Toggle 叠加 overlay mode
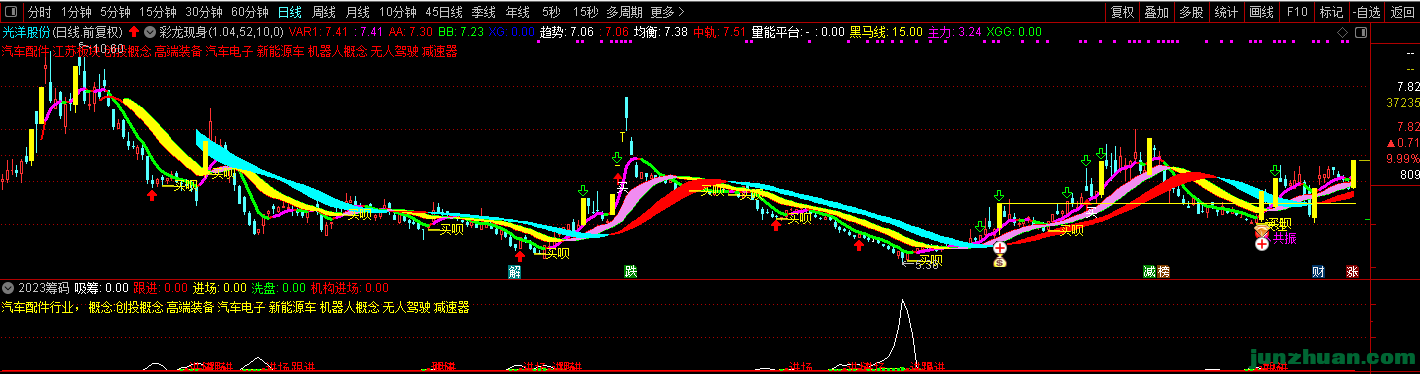 click(1156, 13)
